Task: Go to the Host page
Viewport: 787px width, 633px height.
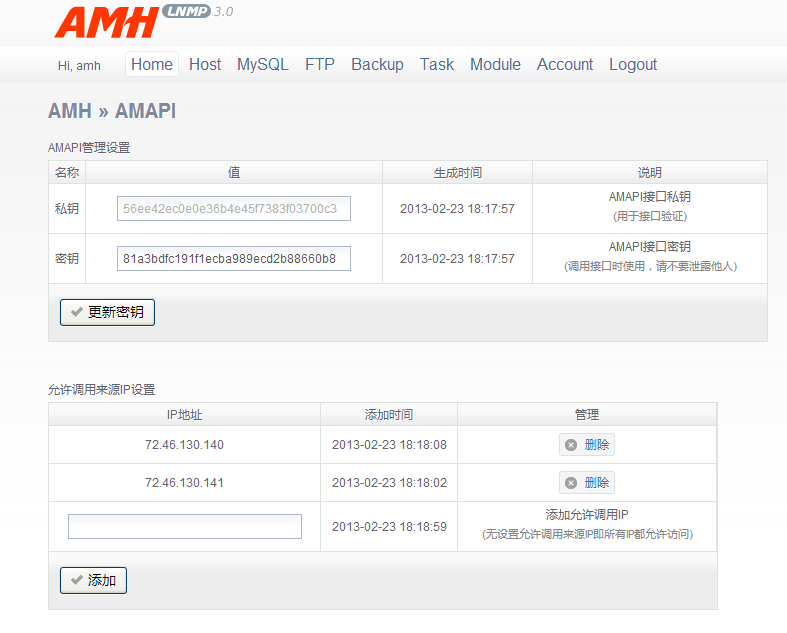Action: 205,64
